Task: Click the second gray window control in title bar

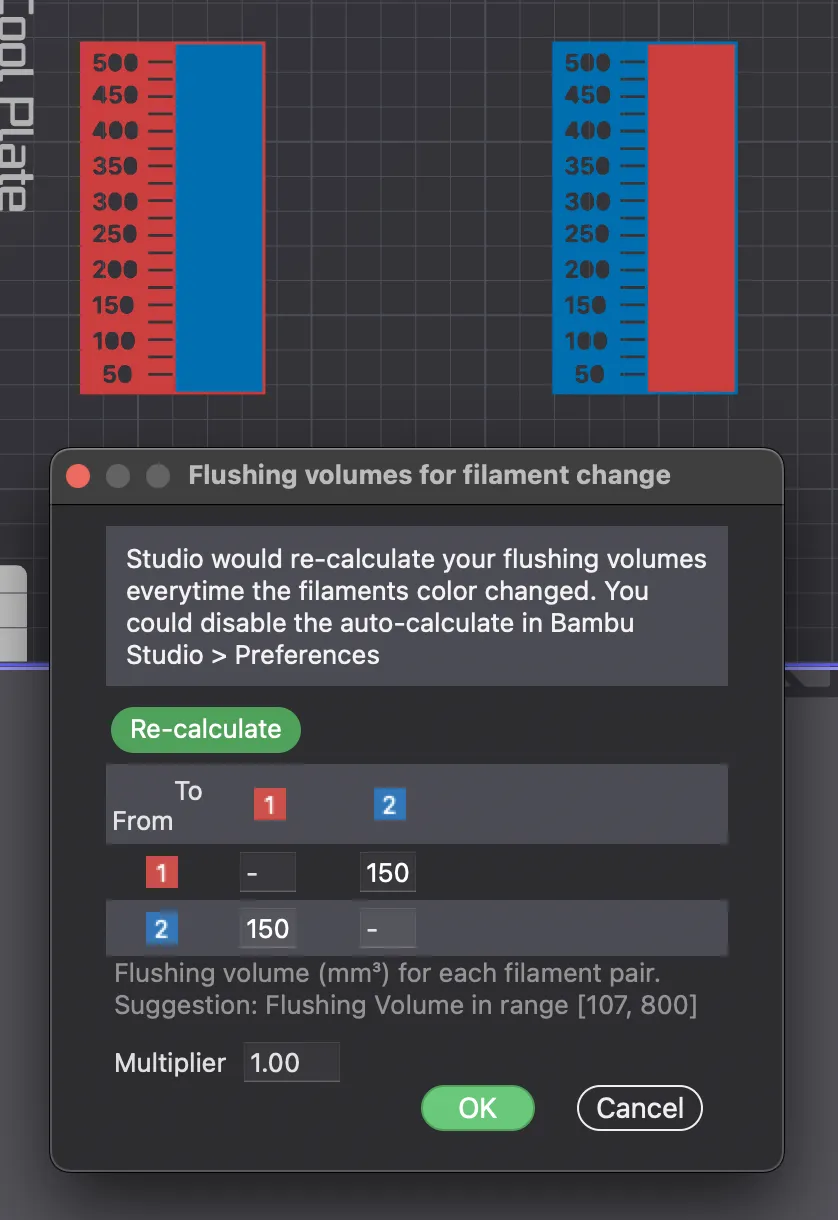Action: [x=158, y=475]
